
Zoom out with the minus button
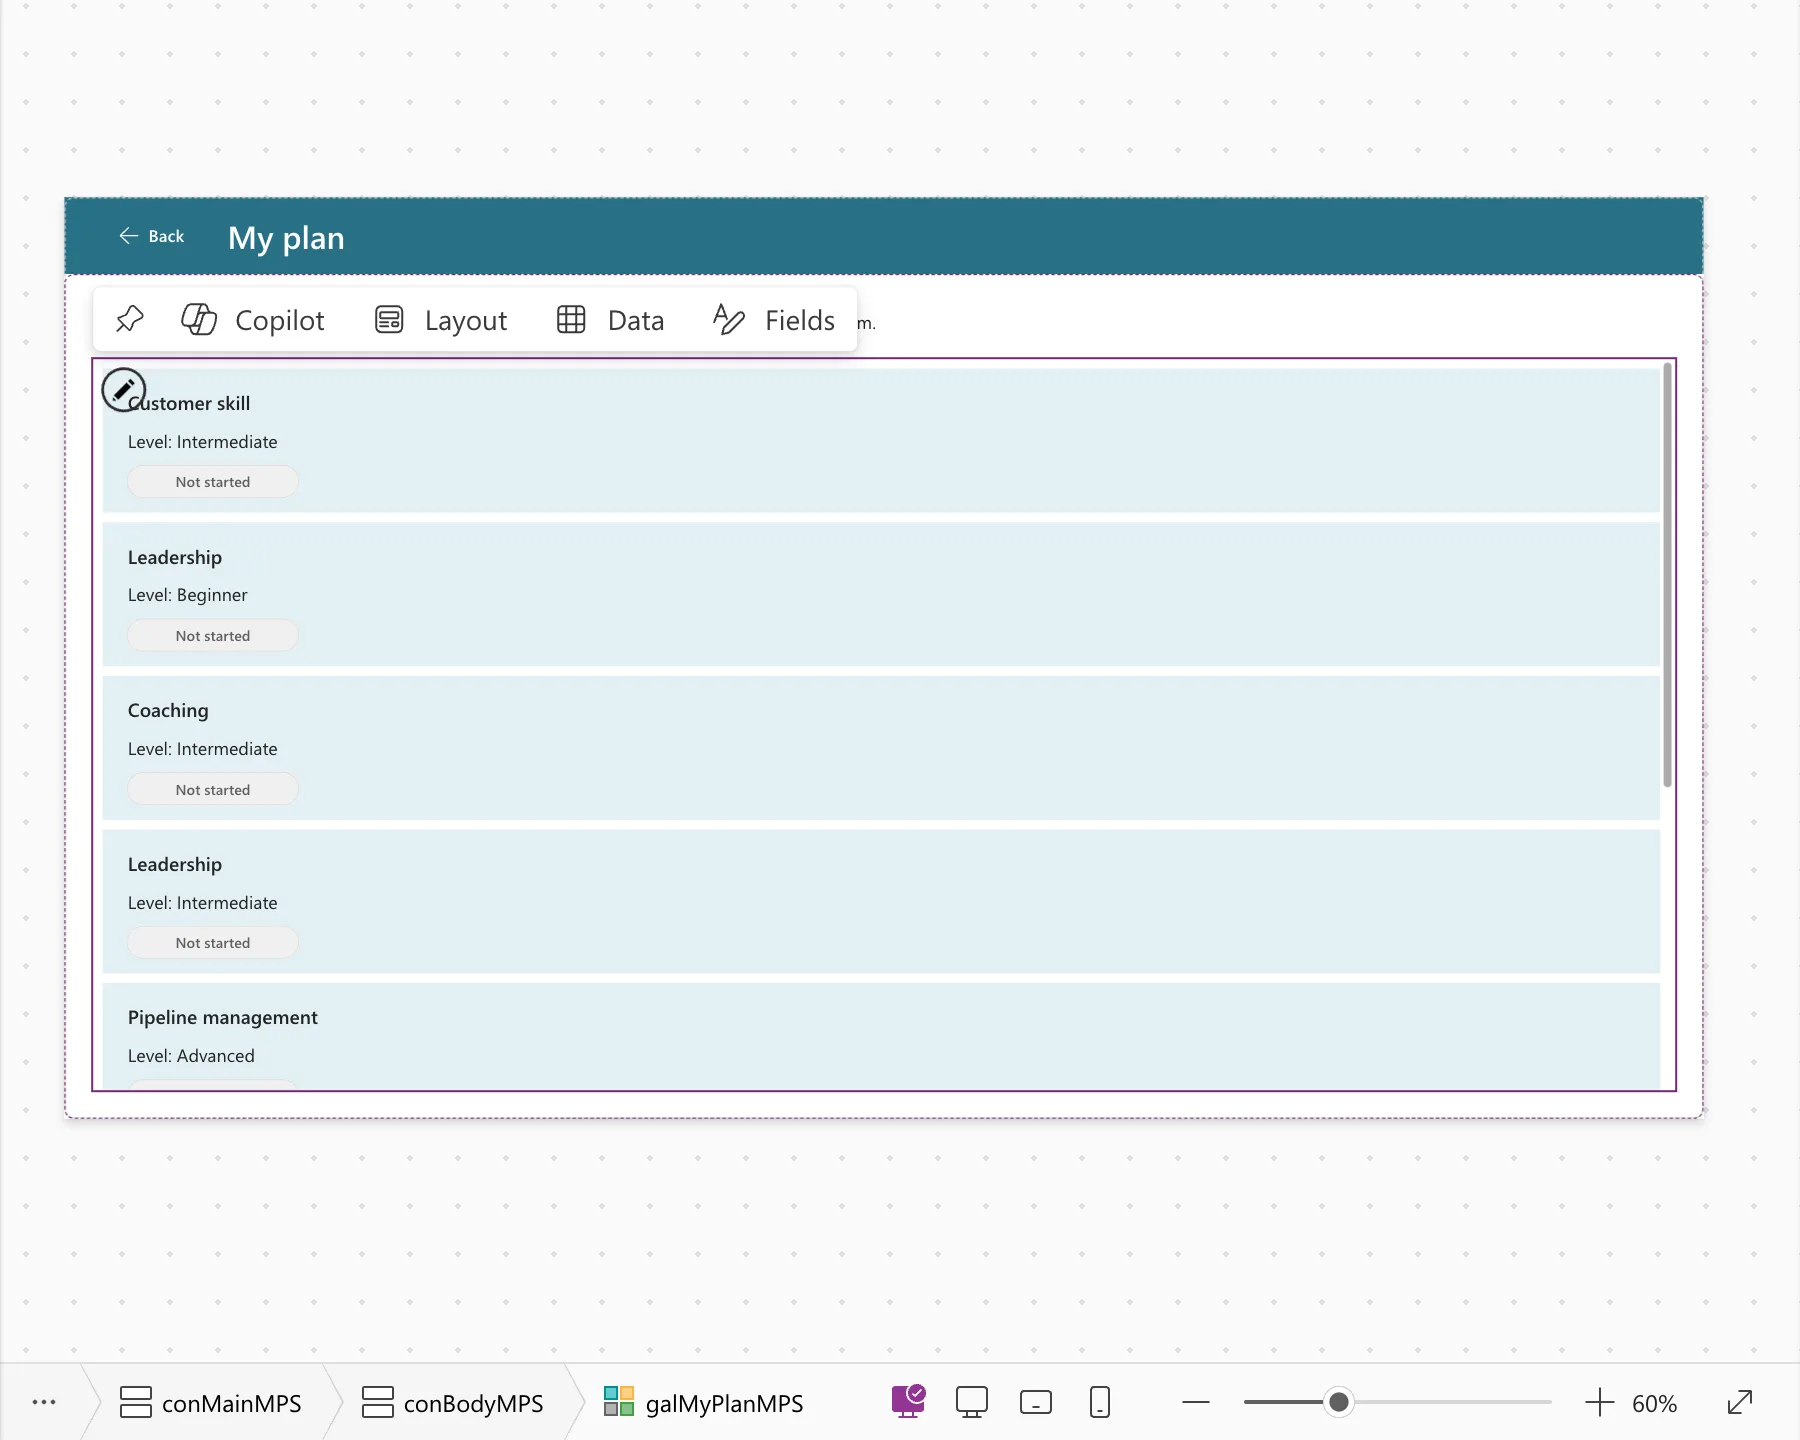coord(1196,1402)
